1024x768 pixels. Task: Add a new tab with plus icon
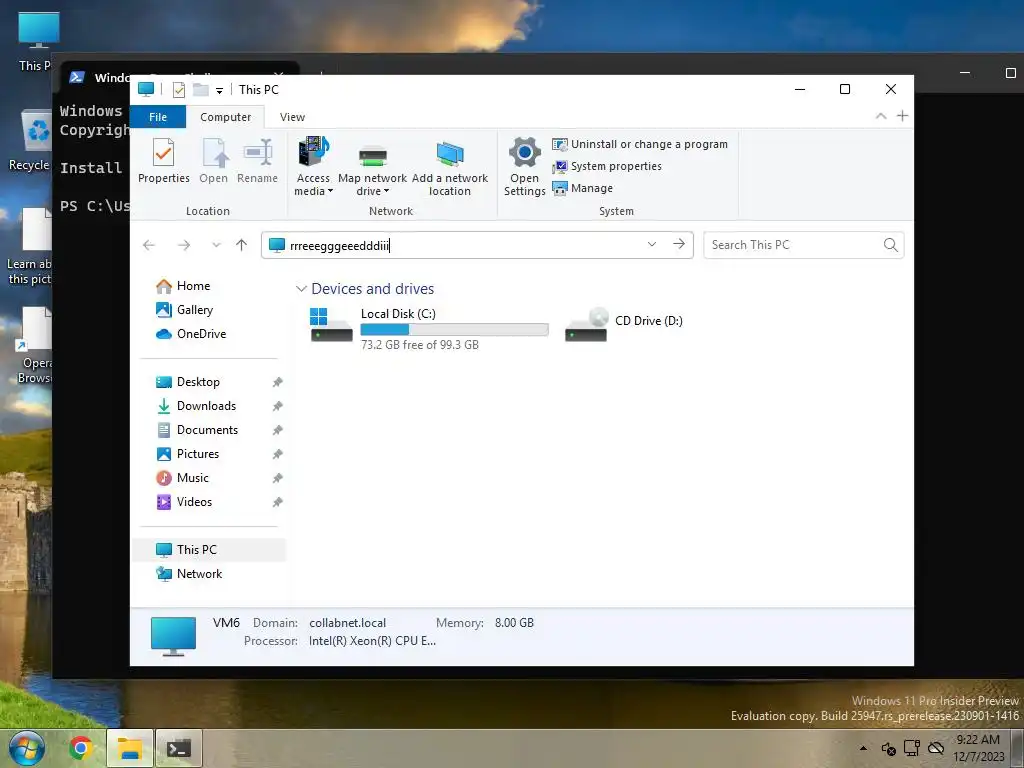pyautogui.click(x=903, y=116)
